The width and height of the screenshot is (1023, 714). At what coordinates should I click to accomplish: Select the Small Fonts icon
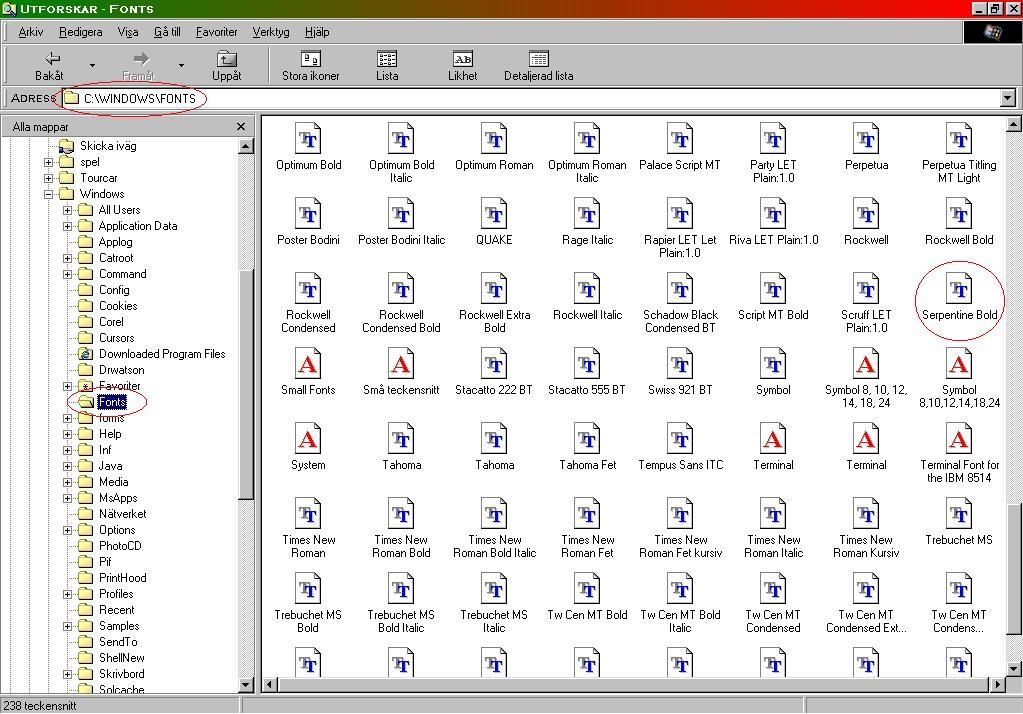pyautogui.click(x=308, y=365)
